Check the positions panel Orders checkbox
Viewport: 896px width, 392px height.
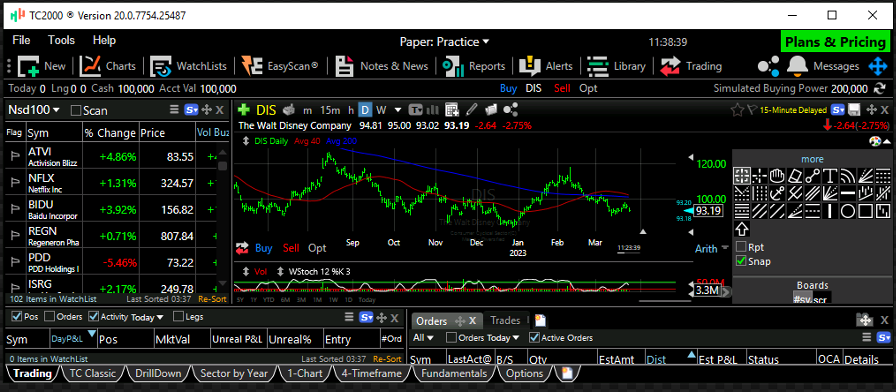(x=50, y=316)
